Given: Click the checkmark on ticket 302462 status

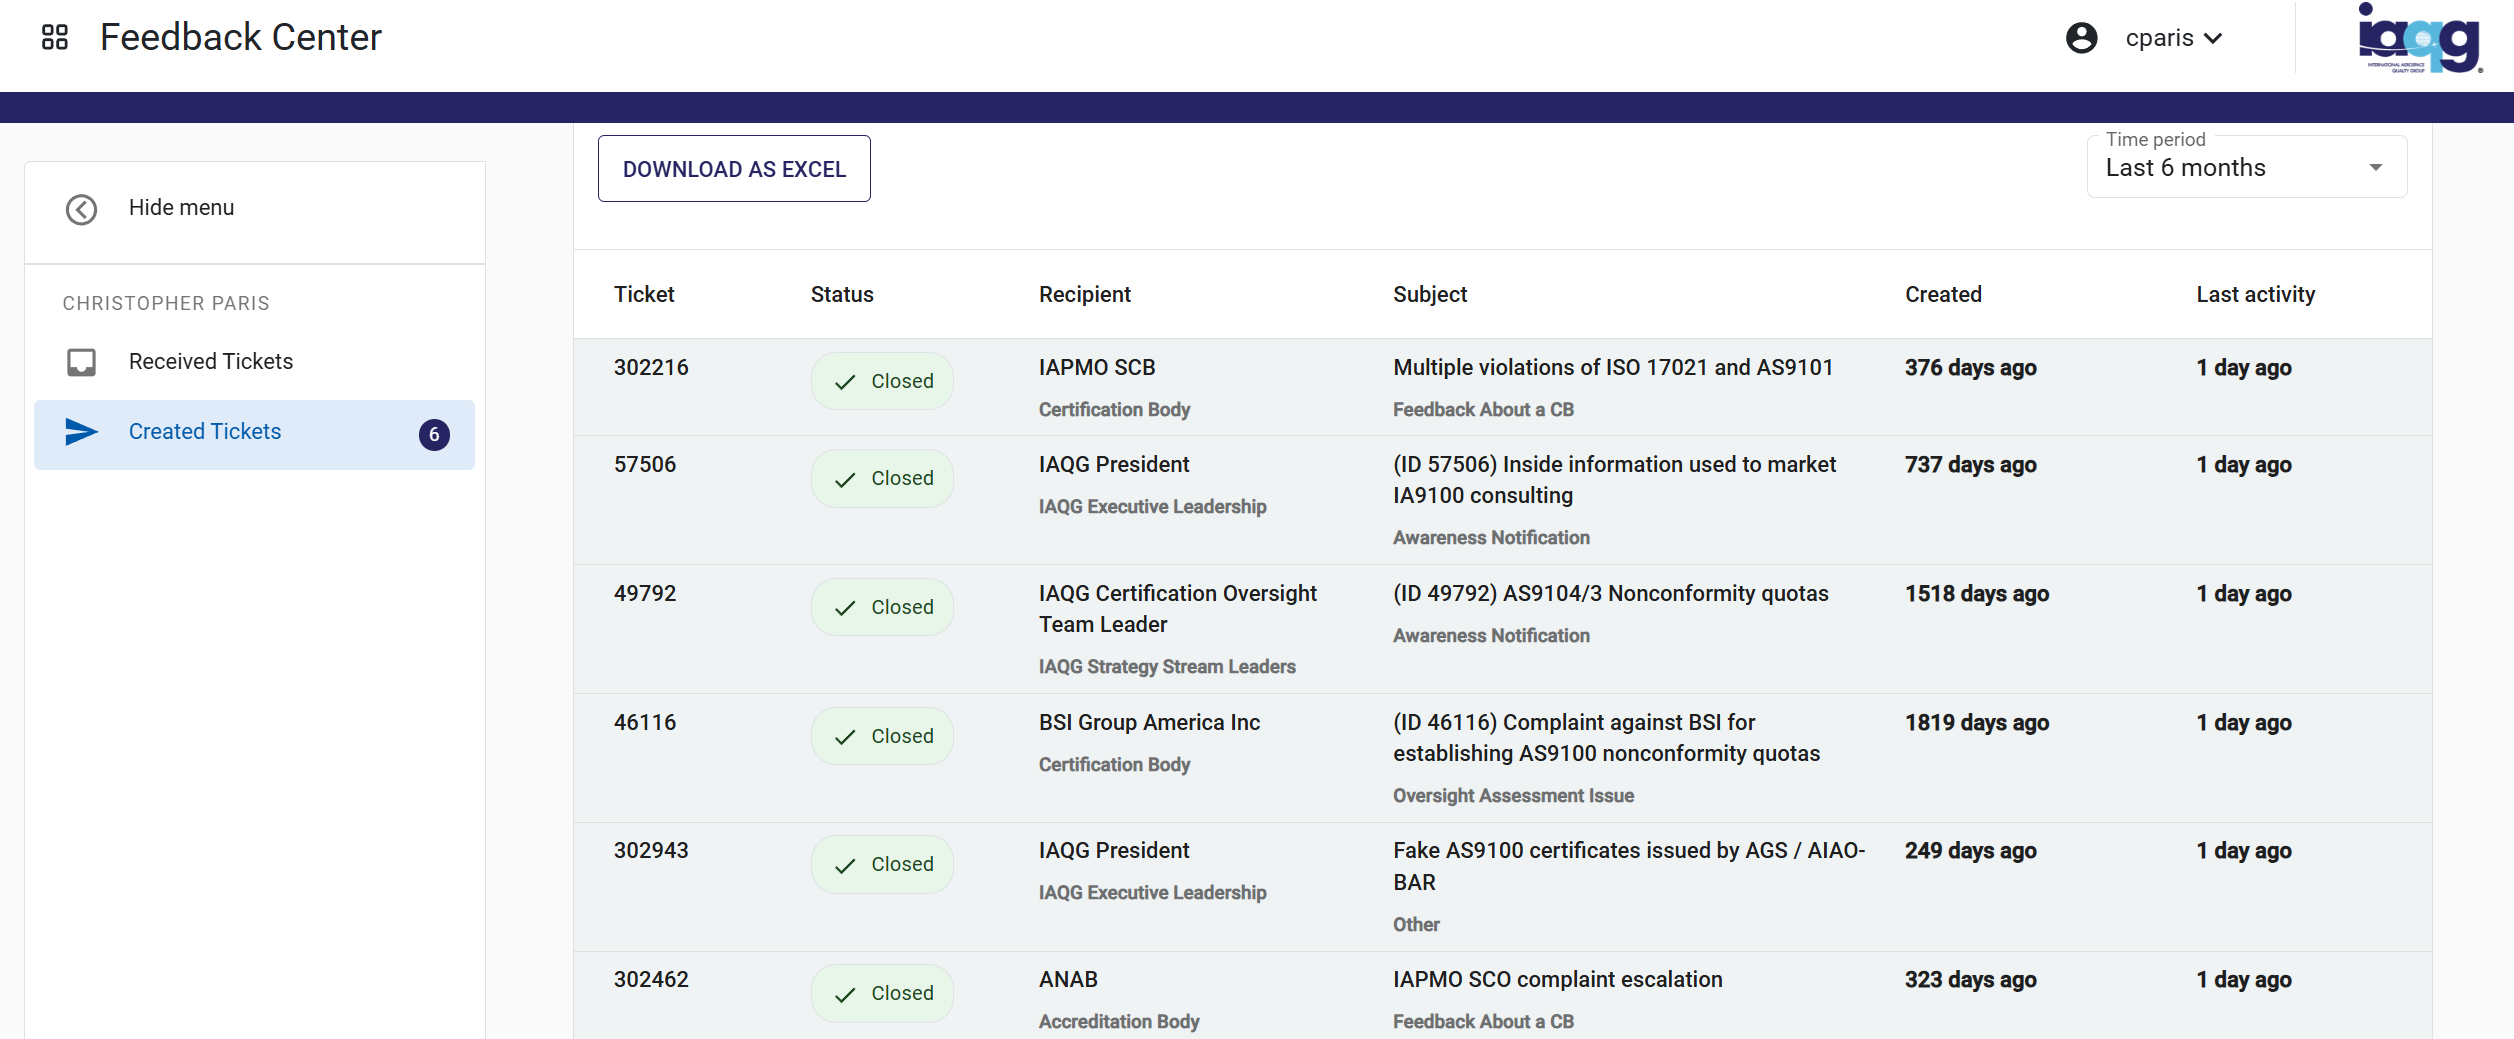Looking at the screenshot, I should 845,995.
